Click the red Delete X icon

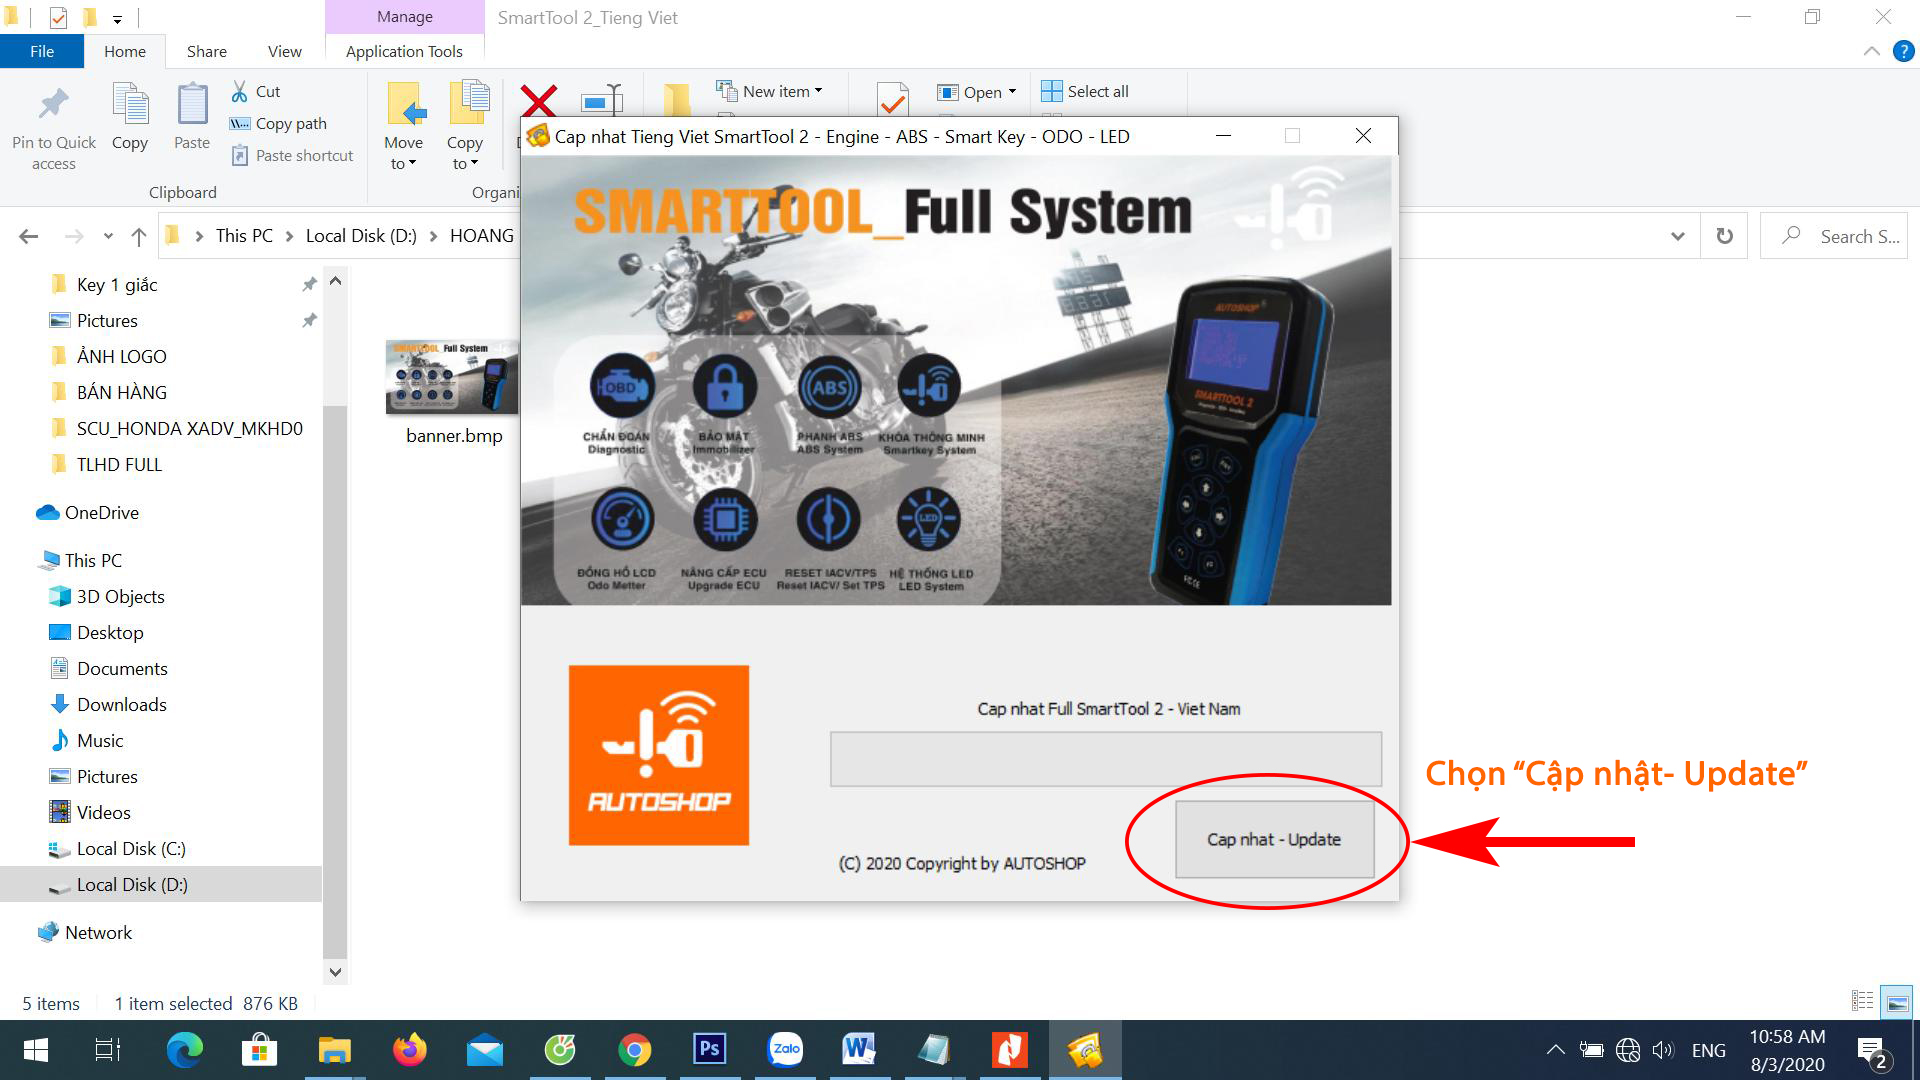pyautogui.click(x=538, y=101)
